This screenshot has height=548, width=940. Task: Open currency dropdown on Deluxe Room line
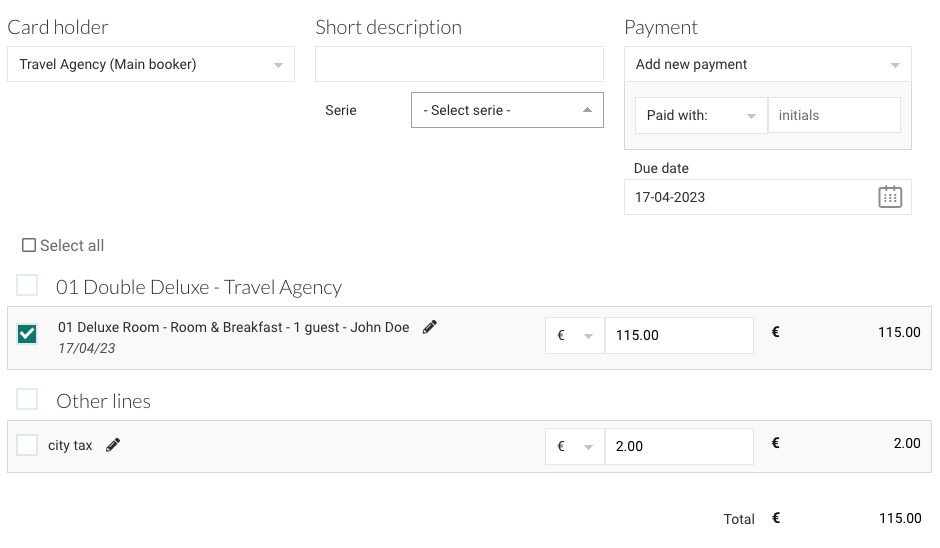(575, 335)
